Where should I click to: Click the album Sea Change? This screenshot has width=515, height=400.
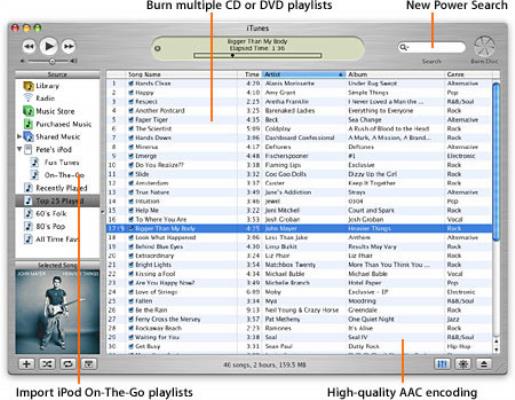365,120
